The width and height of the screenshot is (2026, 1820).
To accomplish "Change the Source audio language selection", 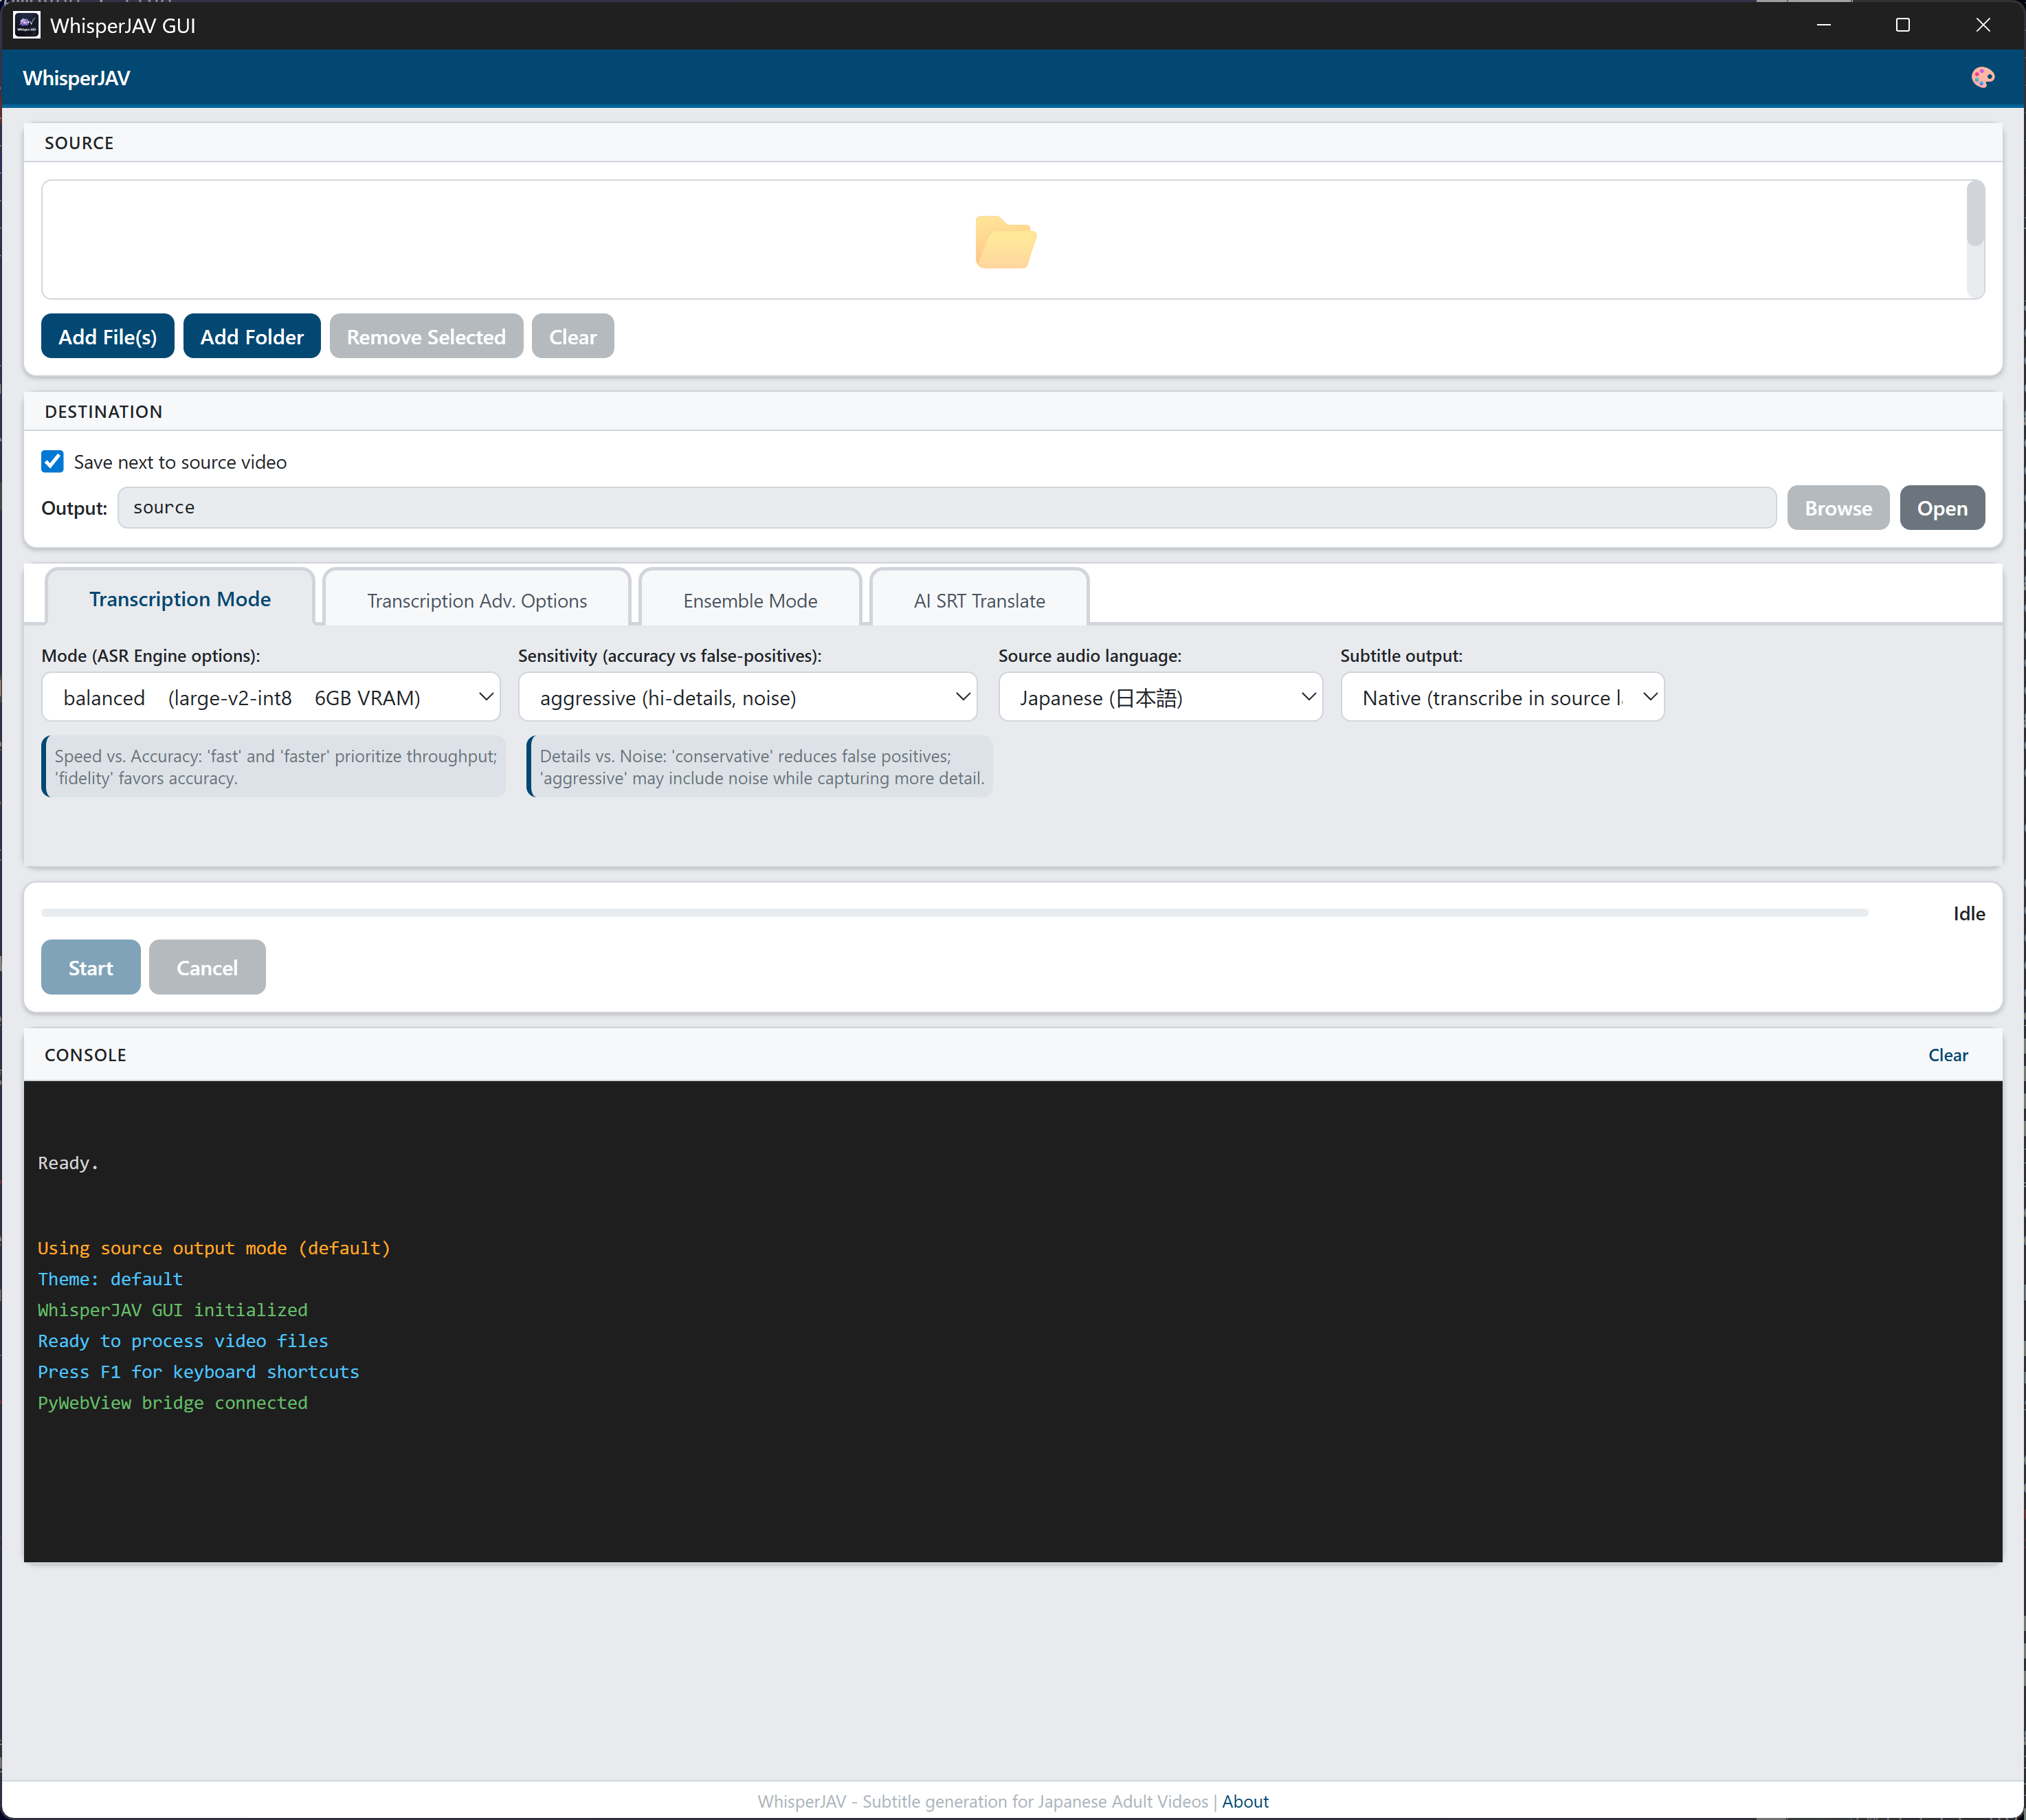I will point(1160,697).
